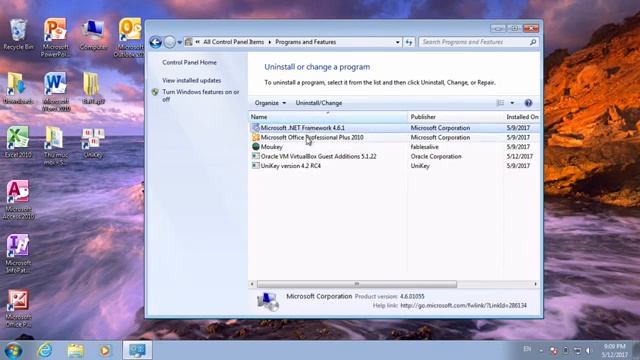Click the scrollbar right arrow

click(x=536, y=284)
